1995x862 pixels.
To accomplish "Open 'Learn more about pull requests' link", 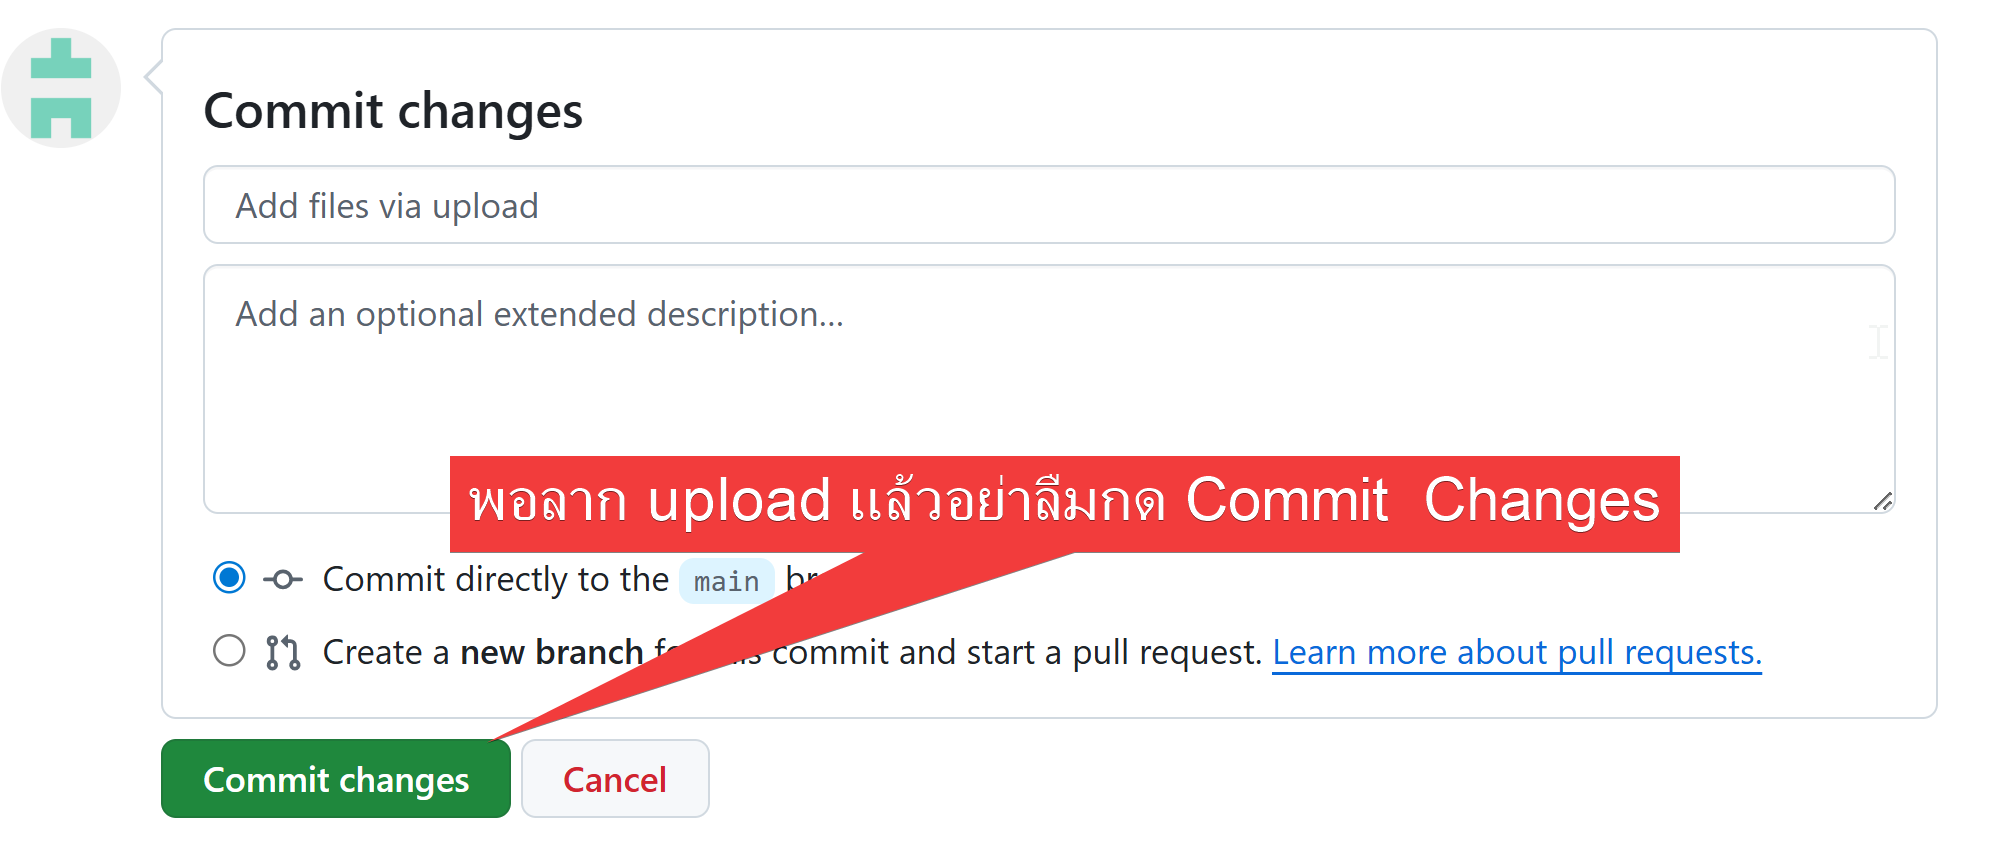I will (x=1516, y=652).
